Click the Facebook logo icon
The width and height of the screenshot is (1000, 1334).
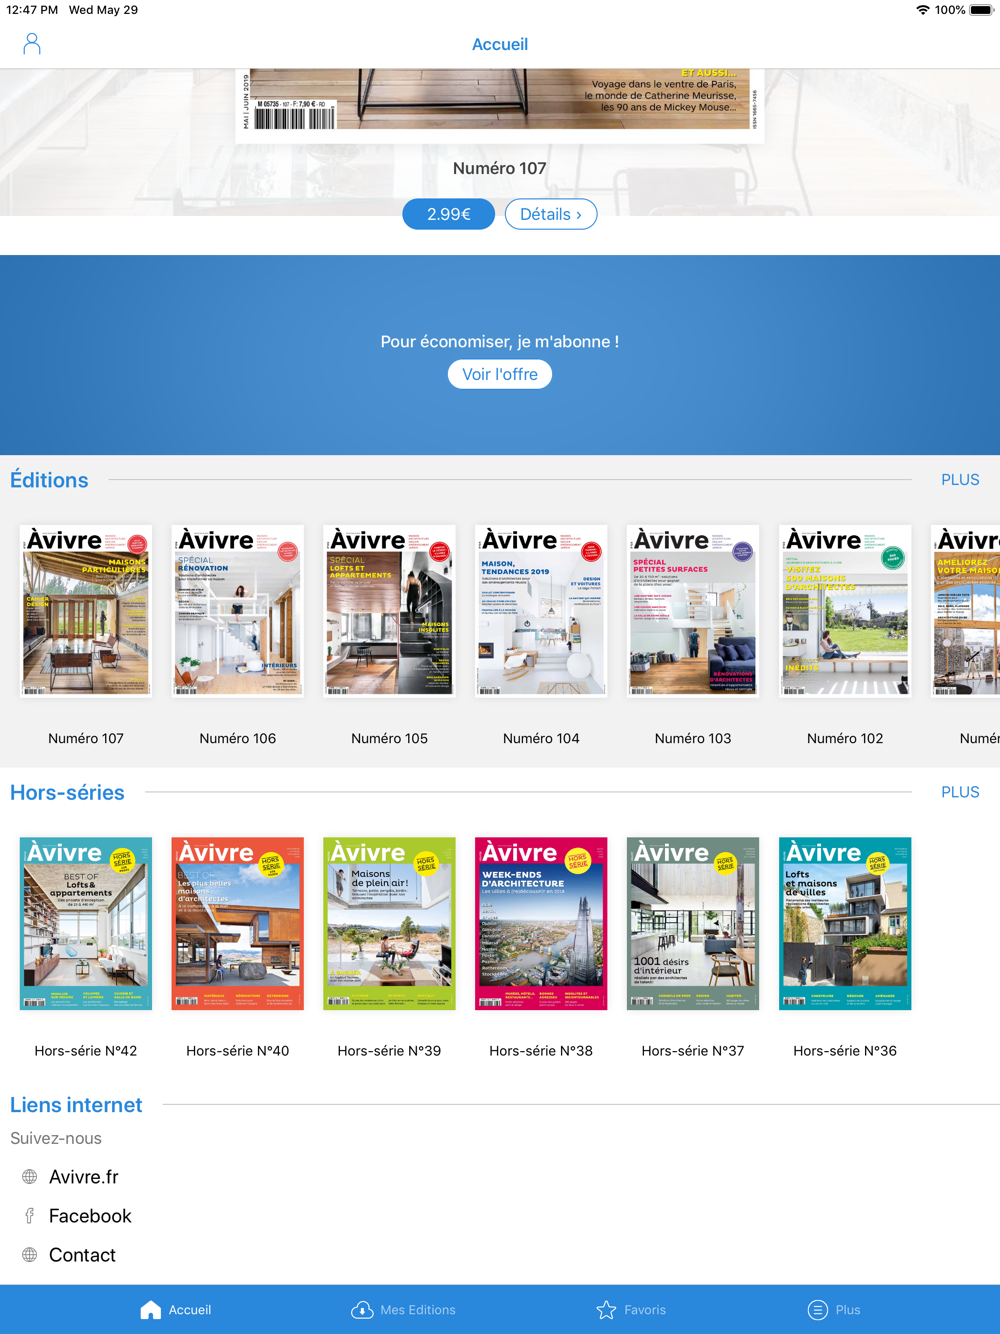[30, 1216]
